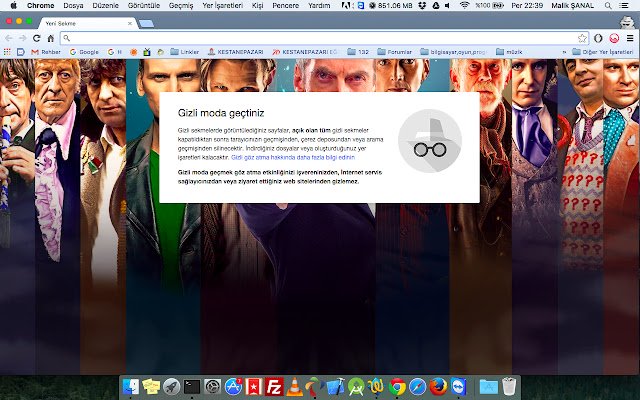Show hidden bookmarks with the overflow chevron

coord(564,52)
